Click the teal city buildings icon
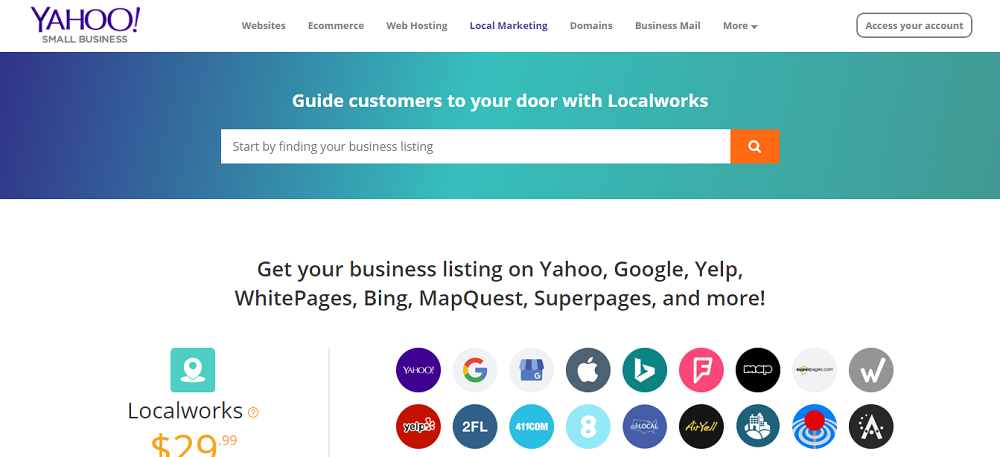This screenshot has height=457, width=1000. pyautogui.click(x=758, y=426)
